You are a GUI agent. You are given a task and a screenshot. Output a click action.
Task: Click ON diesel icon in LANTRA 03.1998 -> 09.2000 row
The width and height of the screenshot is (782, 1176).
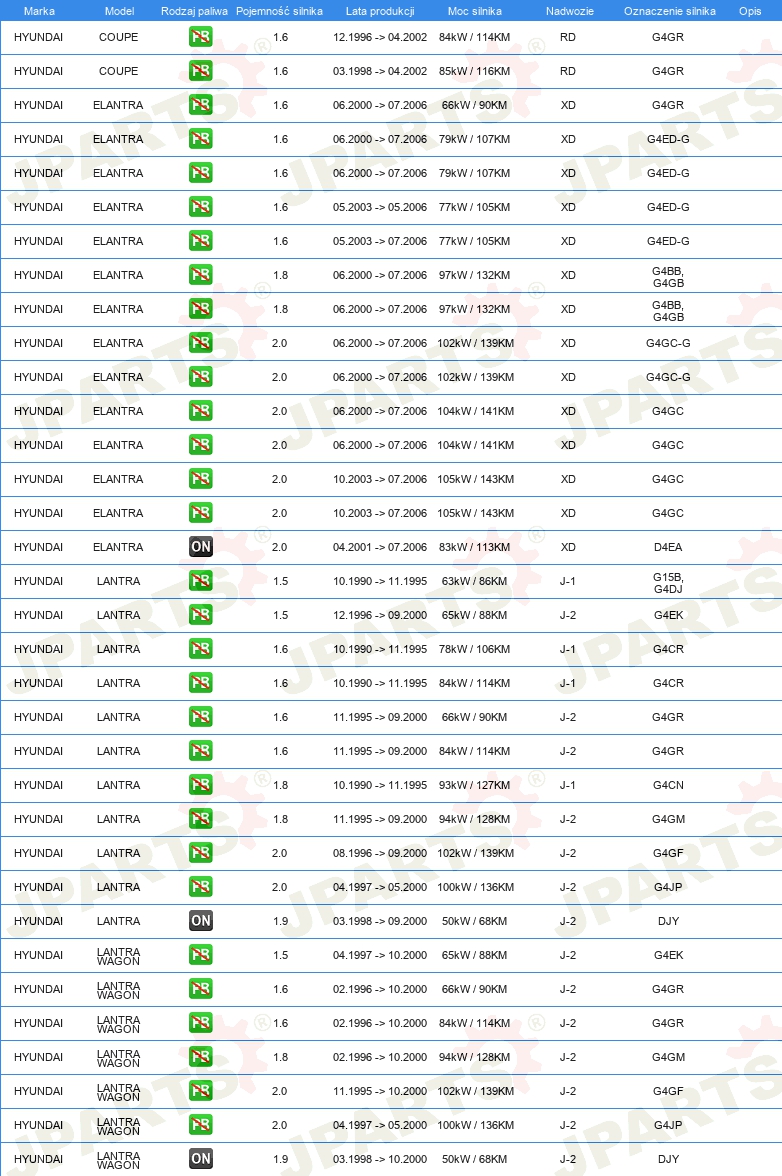[200, 921]
